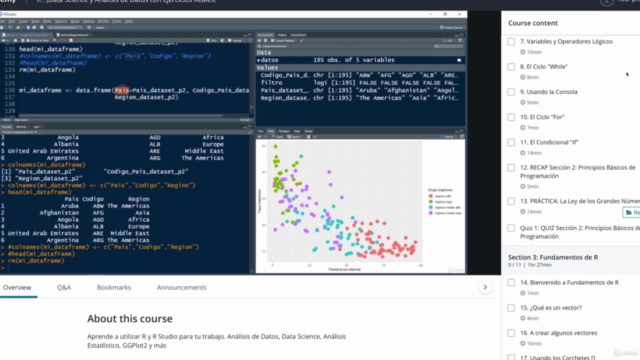640x360 pixels.
Task: Check lecture 12 RECAP Sección 2
Action: pyautogui.click(x=511, y=168)
